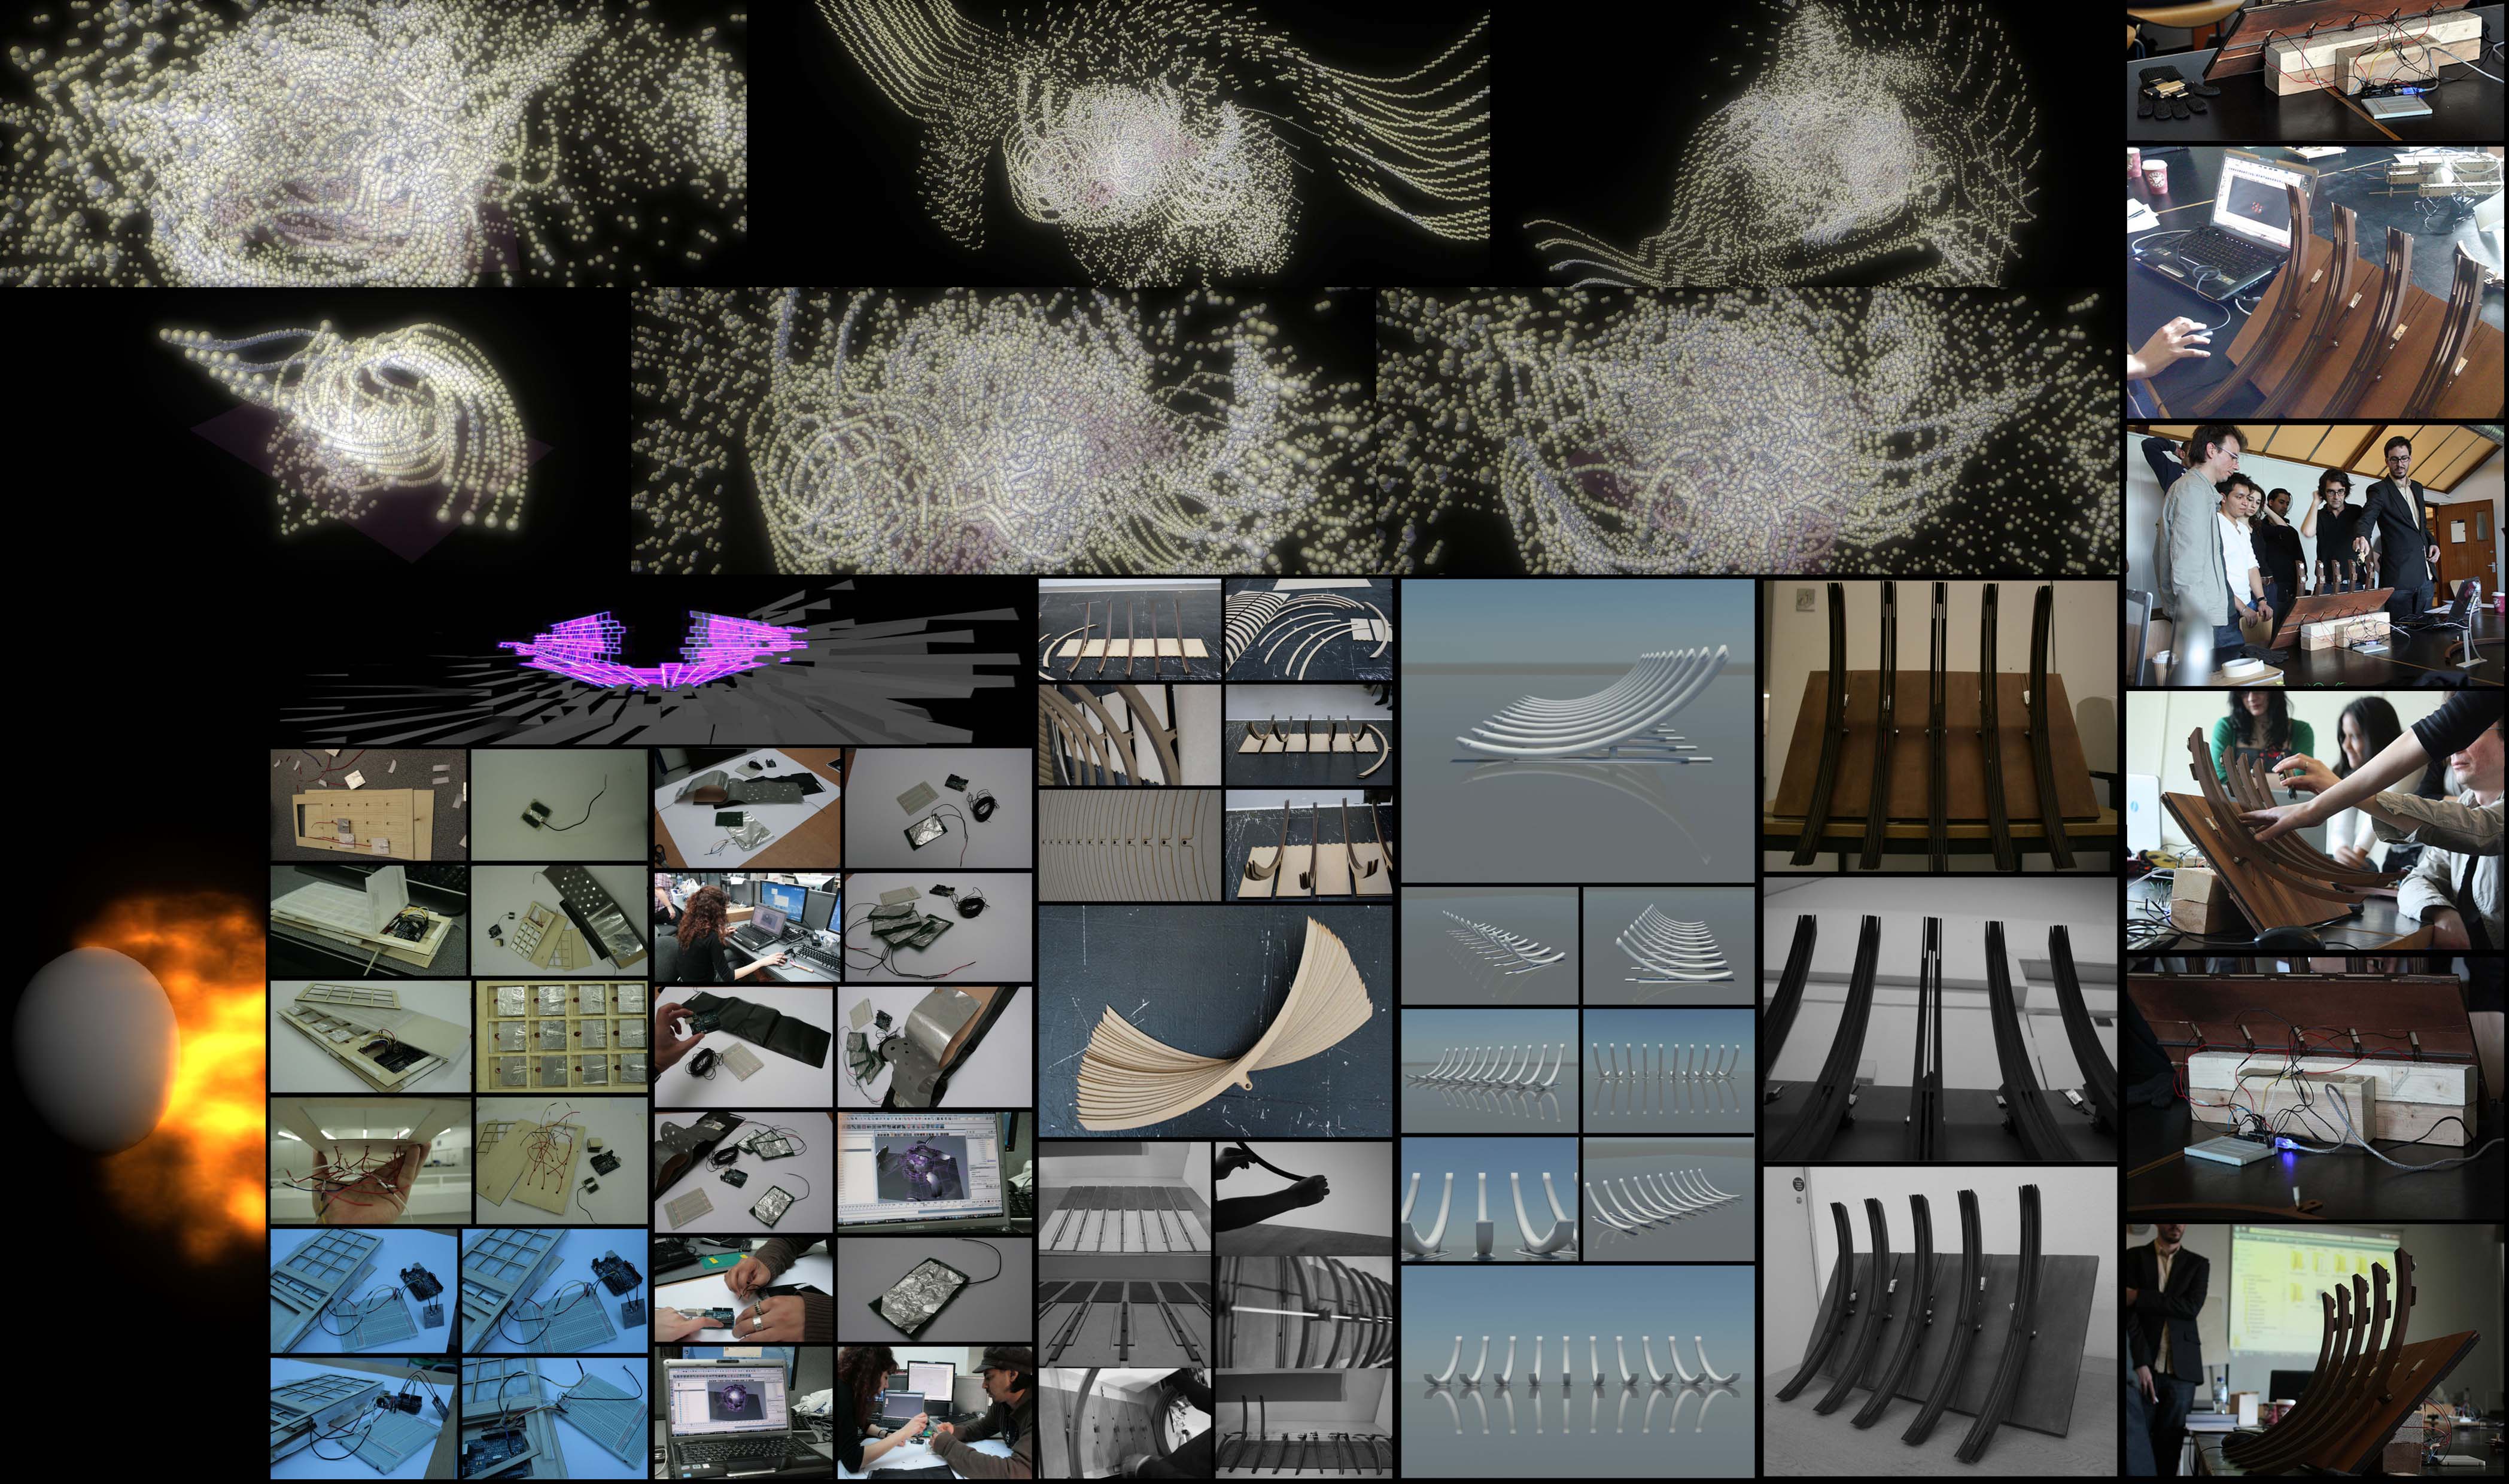
Task: Click bottom laptop photo showing purple 3D model
Action: point(744,1411)
